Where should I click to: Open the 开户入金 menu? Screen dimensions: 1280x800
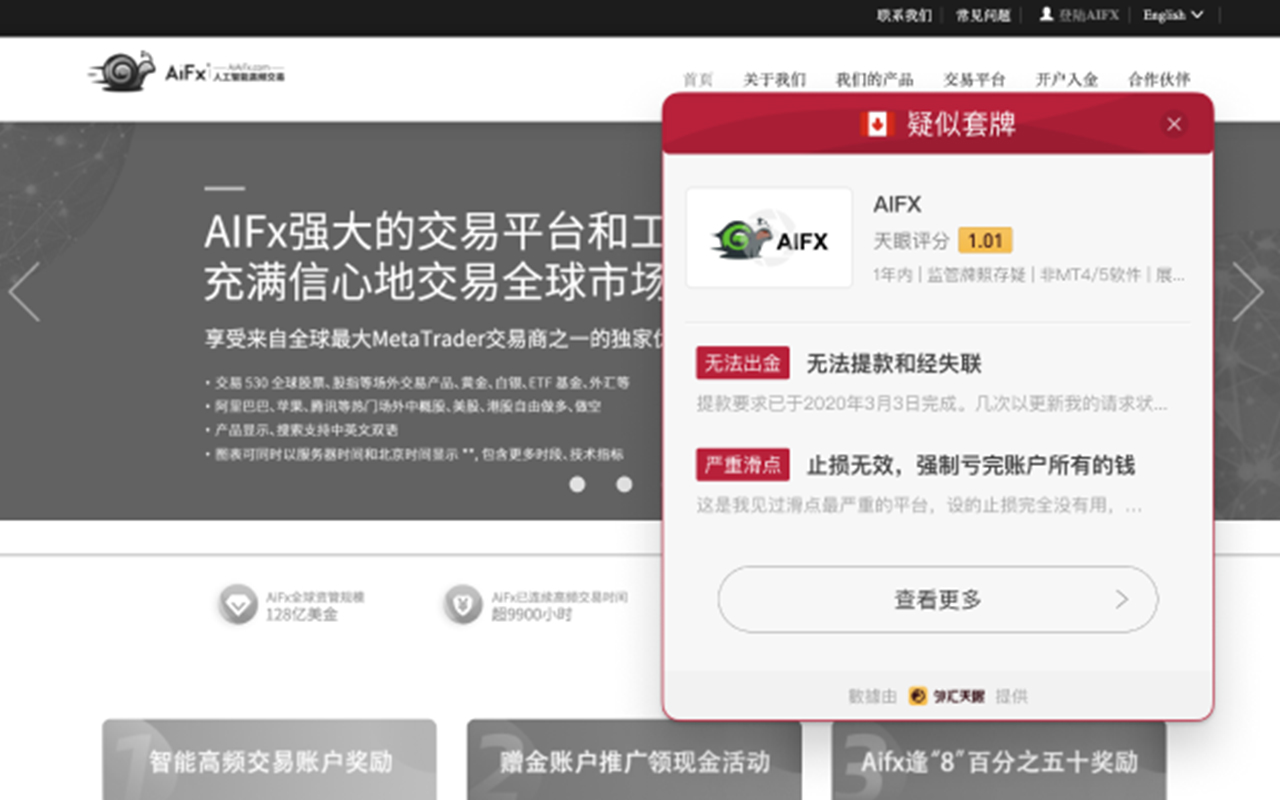click(x=1066, y=79)
